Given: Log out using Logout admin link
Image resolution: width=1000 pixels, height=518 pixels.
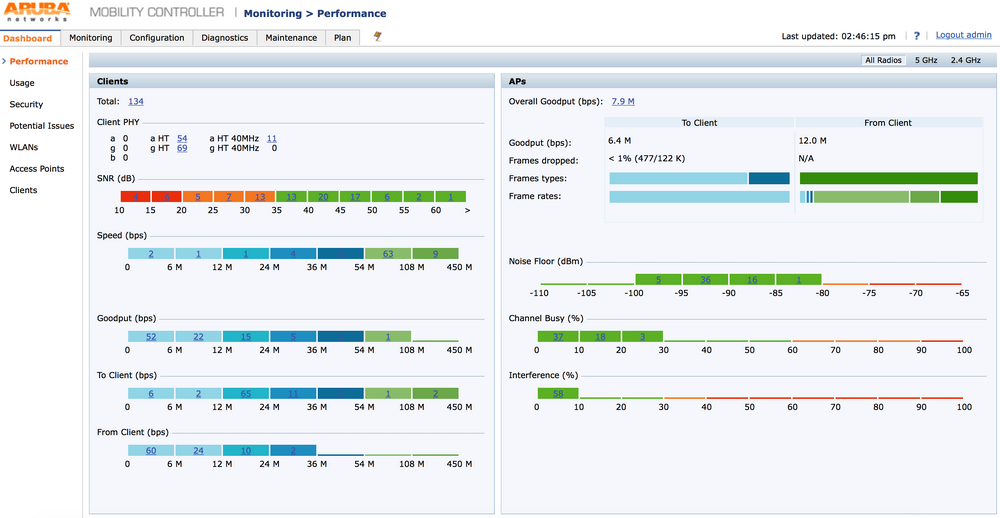Looking at the screenshot, I should click(964, 35).
